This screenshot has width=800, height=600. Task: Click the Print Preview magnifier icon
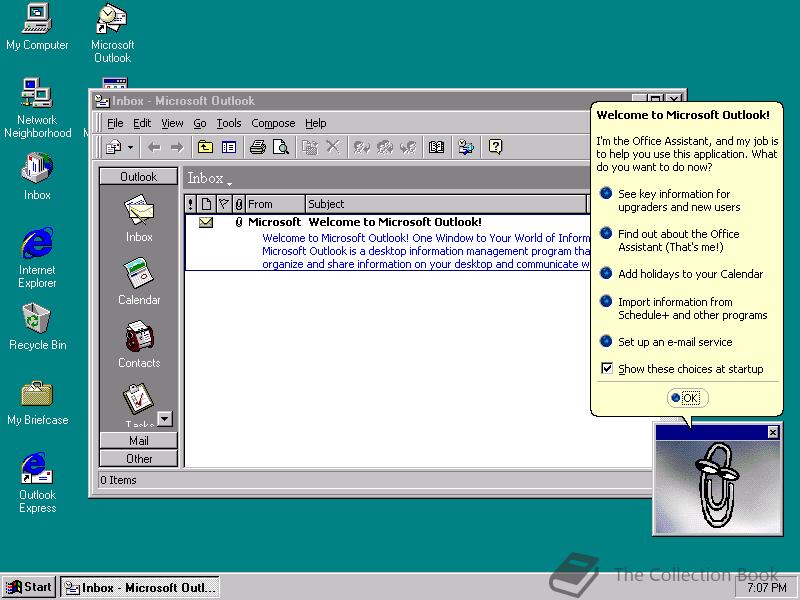pyautogui.click(x=281, y=147)
